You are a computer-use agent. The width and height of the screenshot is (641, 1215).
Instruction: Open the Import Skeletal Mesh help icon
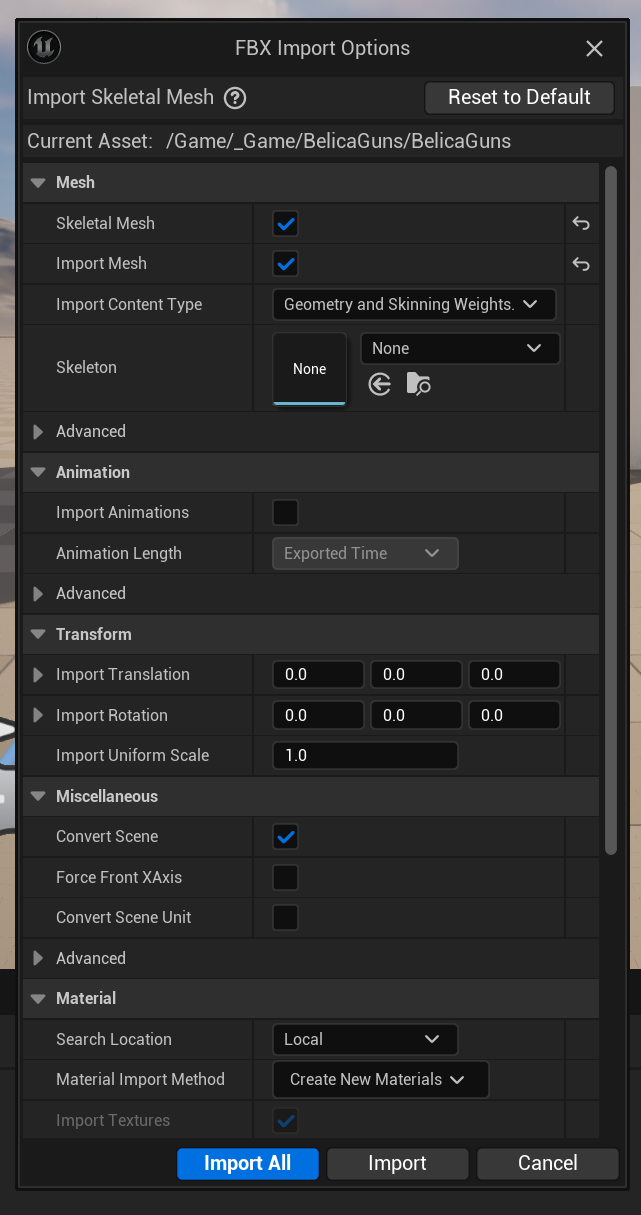(235, 98)
